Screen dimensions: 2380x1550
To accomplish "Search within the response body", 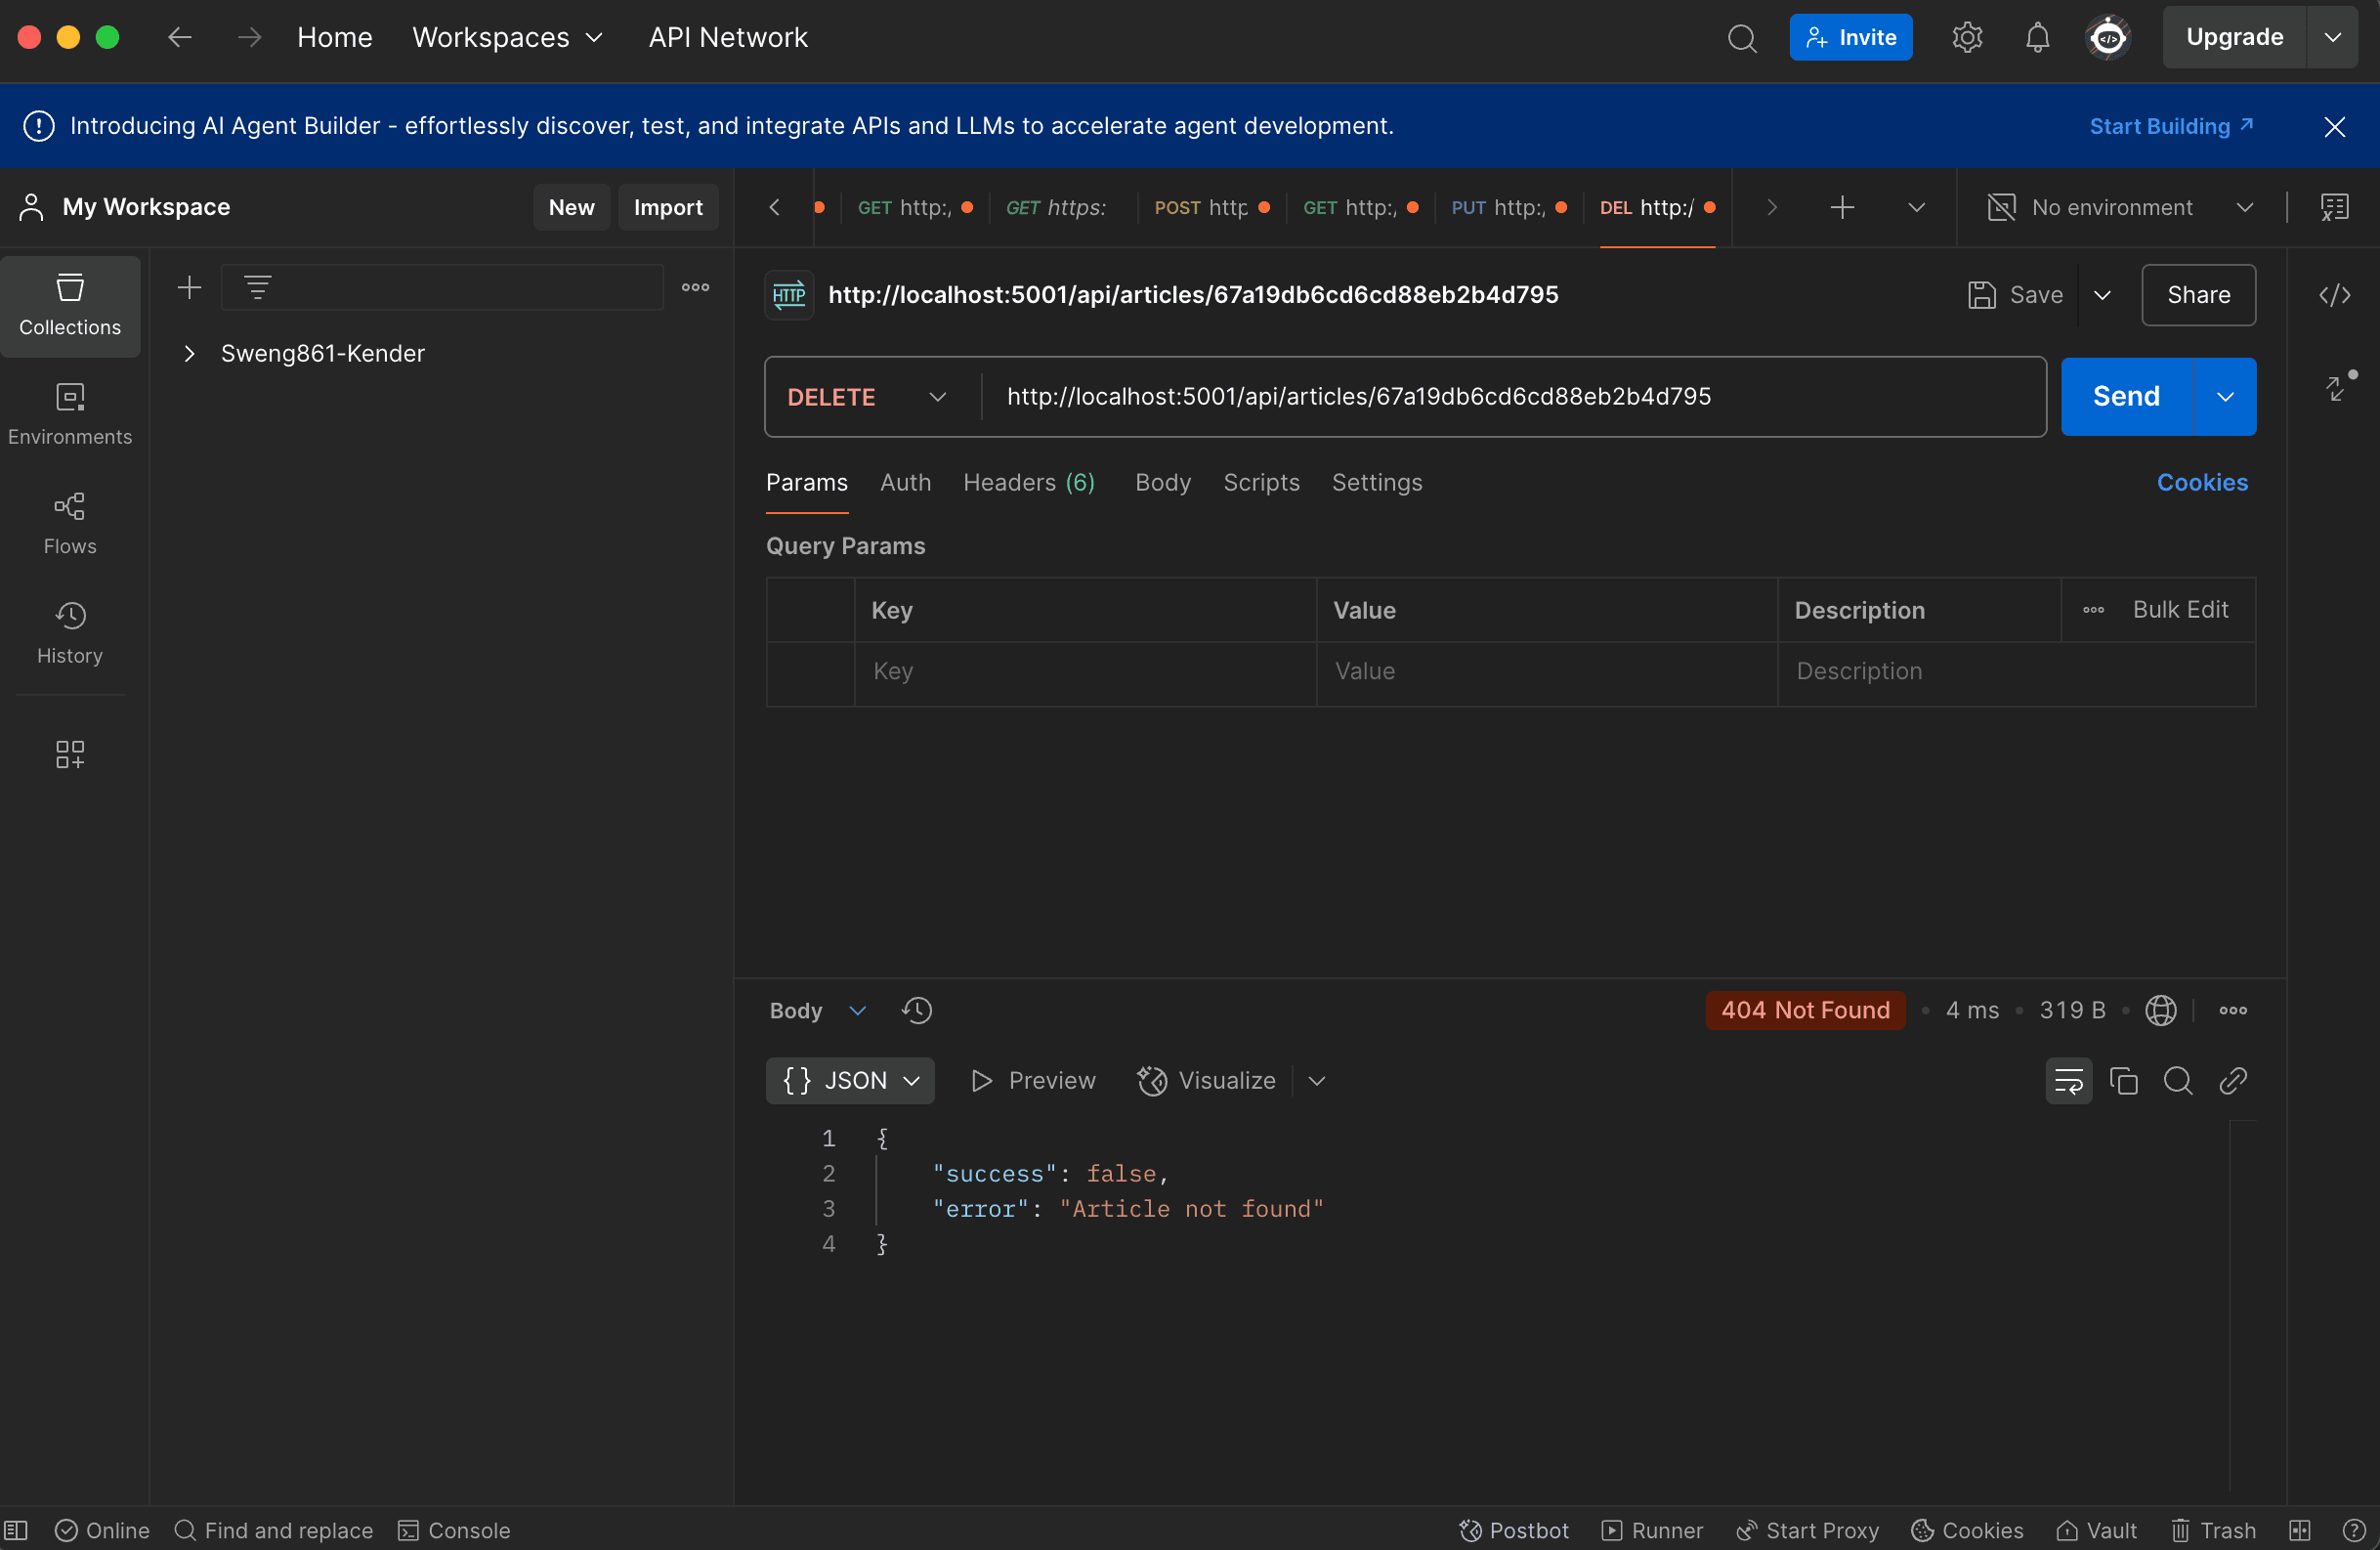I will point(2178,1081).
